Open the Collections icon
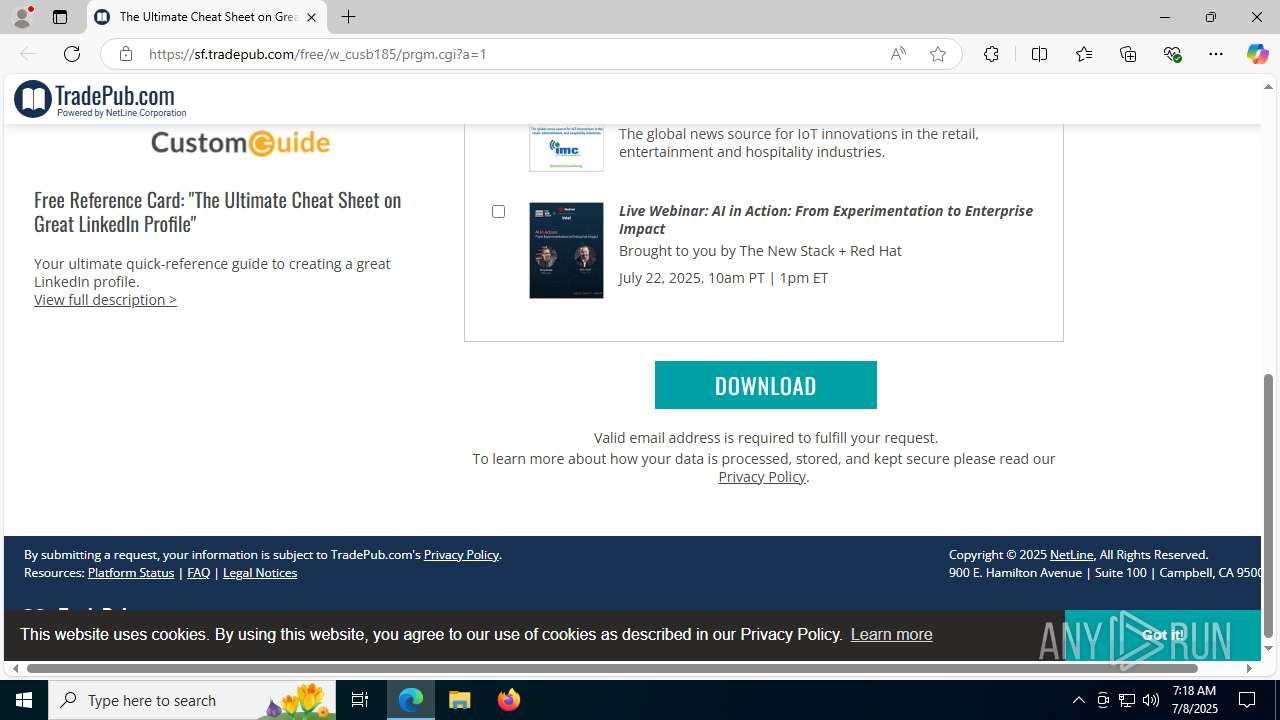 (x=1128, y=54)
